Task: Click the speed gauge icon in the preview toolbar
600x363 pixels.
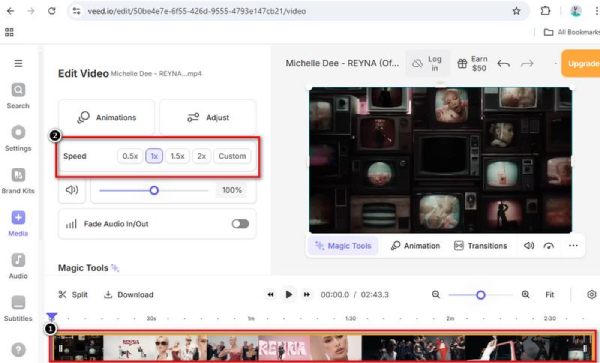Action: [x=549, y=246]
